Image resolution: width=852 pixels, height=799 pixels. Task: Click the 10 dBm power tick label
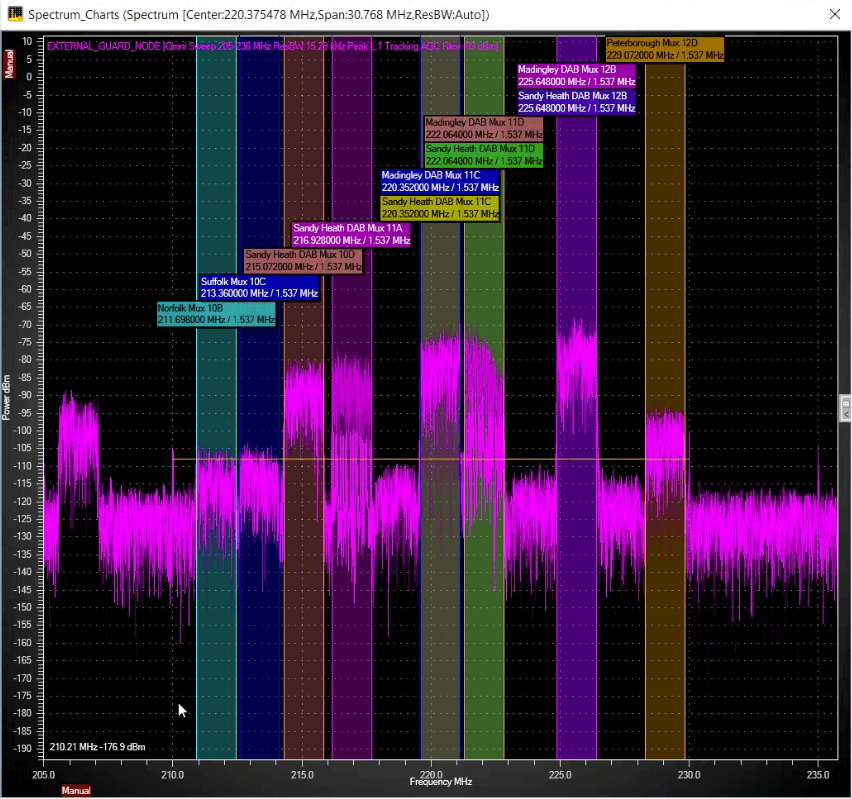point(27,41)
